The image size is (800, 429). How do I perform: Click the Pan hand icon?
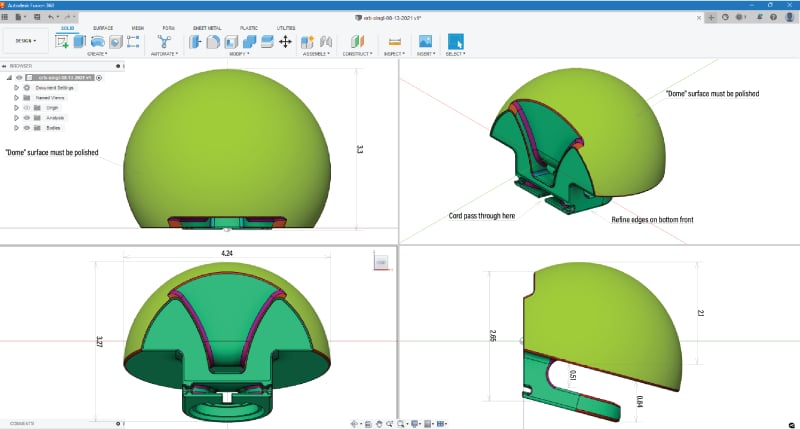(379, 424)
